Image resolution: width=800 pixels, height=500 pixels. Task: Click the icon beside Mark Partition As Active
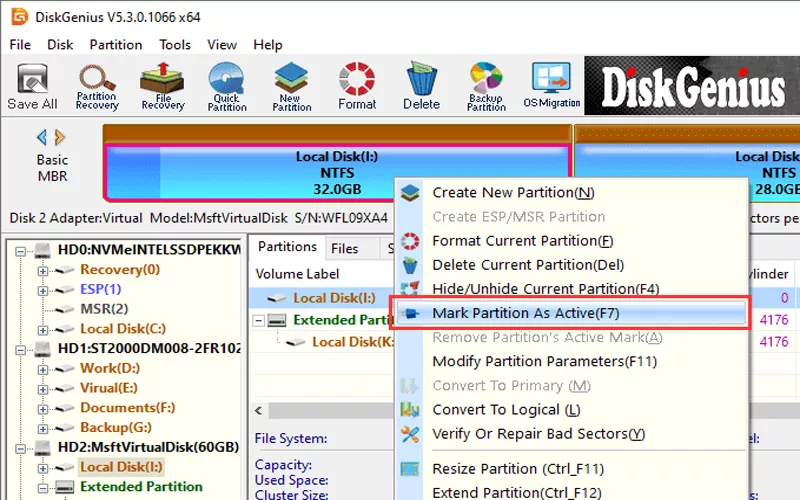click(411, 313)
